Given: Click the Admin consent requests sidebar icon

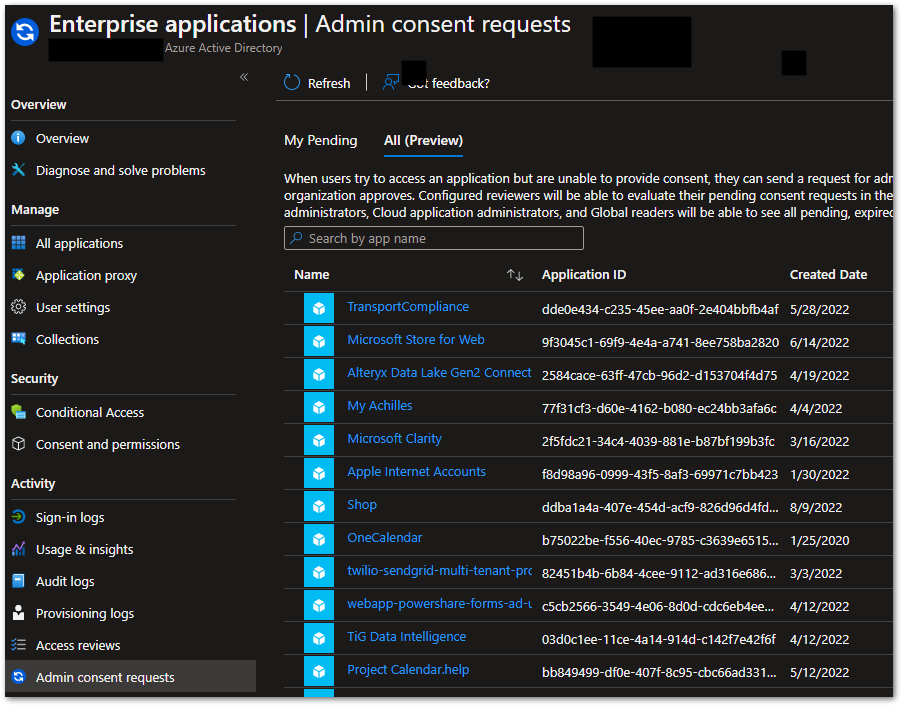Looking at the screenshot, I should [18, 677].
